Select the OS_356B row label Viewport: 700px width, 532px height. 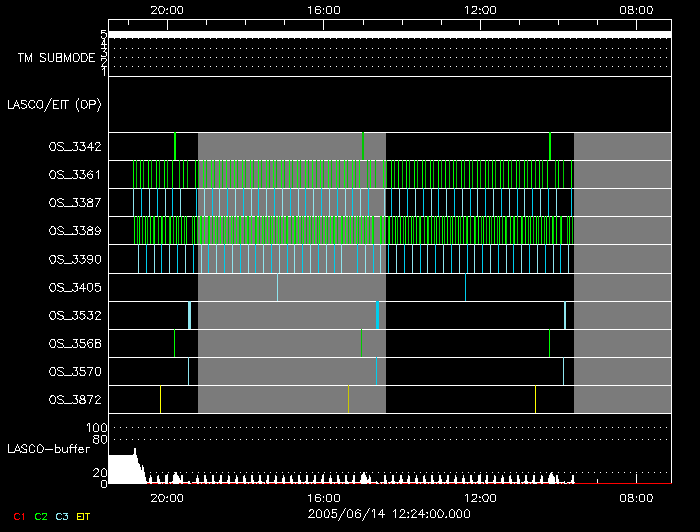[75, 344]
